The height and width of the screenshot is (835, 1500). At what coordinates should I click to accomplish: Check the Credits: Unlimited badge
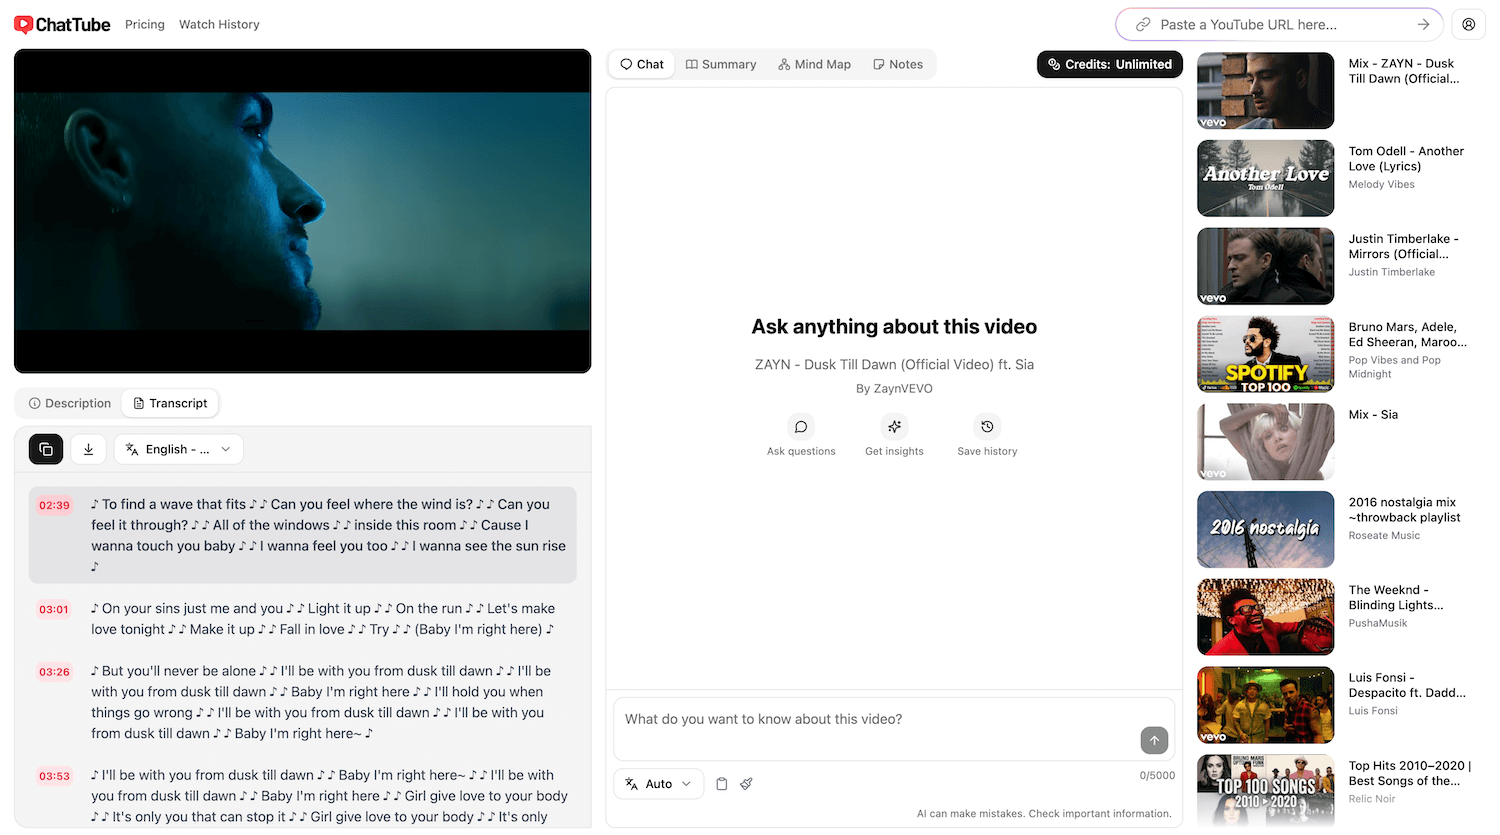(x=1110, y=63)
